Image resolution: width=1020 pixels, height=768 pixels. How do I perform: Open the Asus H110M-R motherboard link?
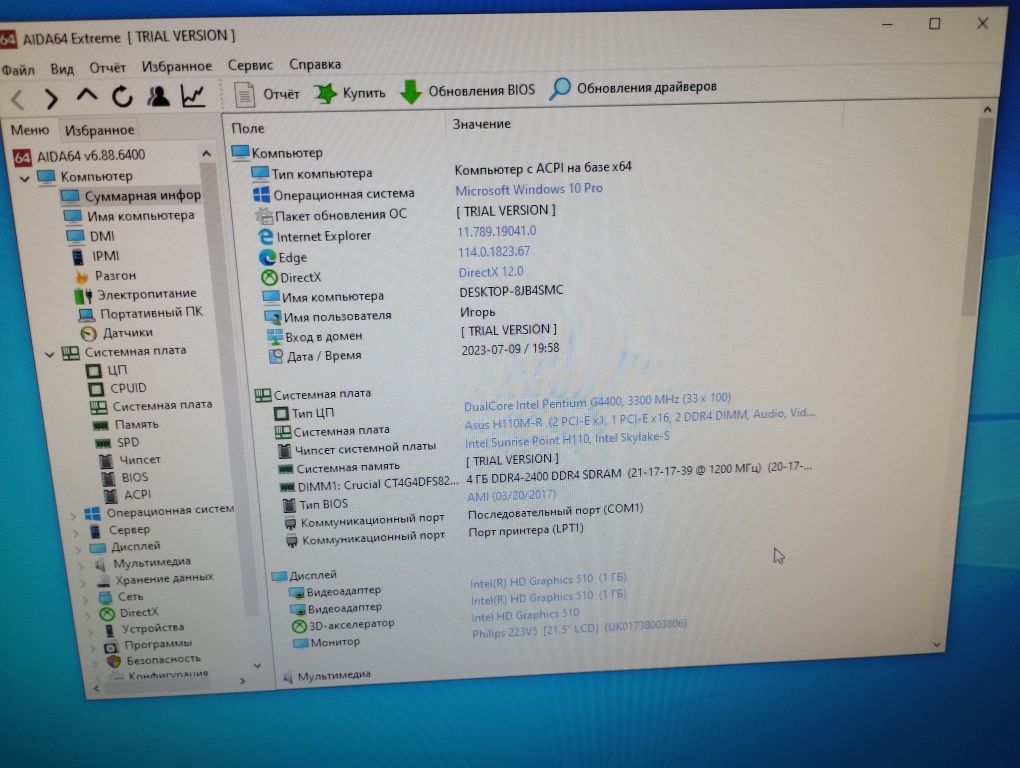tap(639, 419)
